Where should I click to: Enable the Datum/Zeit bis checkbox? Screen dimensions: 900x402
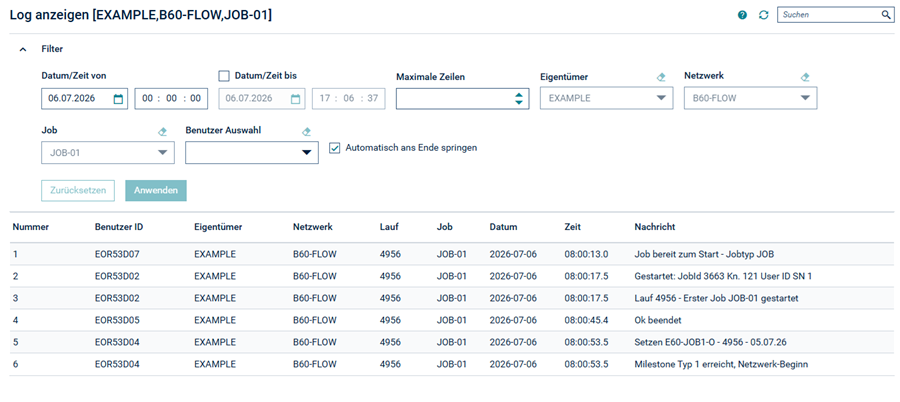224,76
